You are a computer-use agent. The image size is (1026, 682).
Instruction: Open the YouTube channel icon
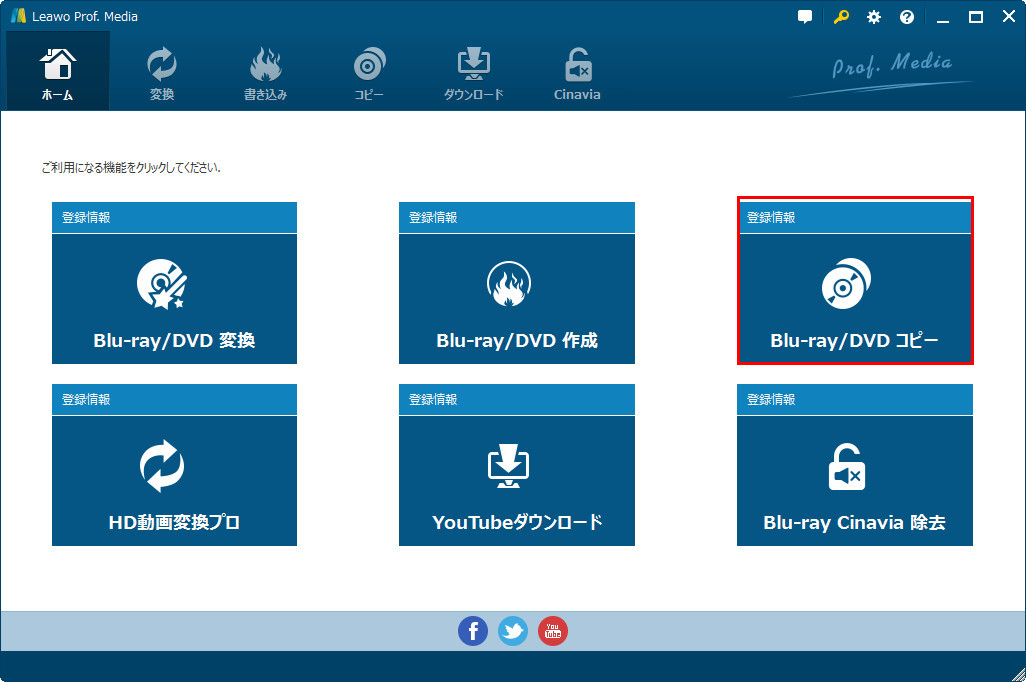(x=553, y=631)
